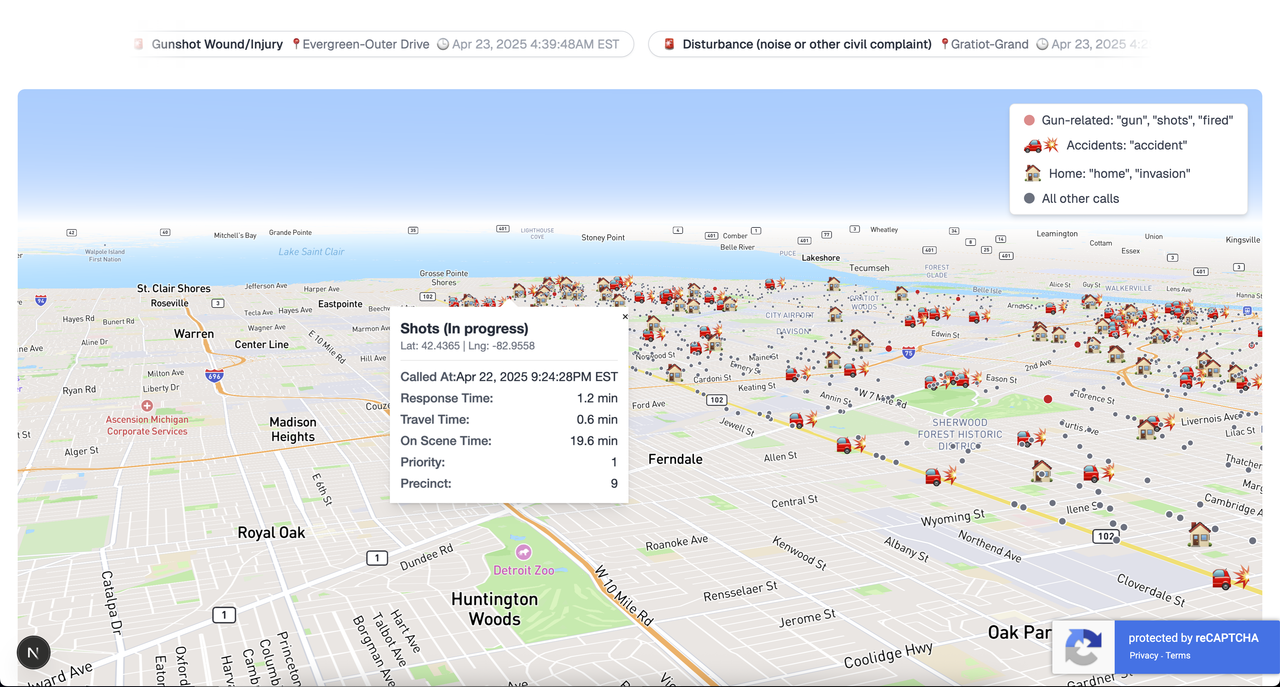The width and height of the screenshot is (1280, 687).
Task: Select the Gunshot Wound/Injury ticker item
Action: pos(384,44)
